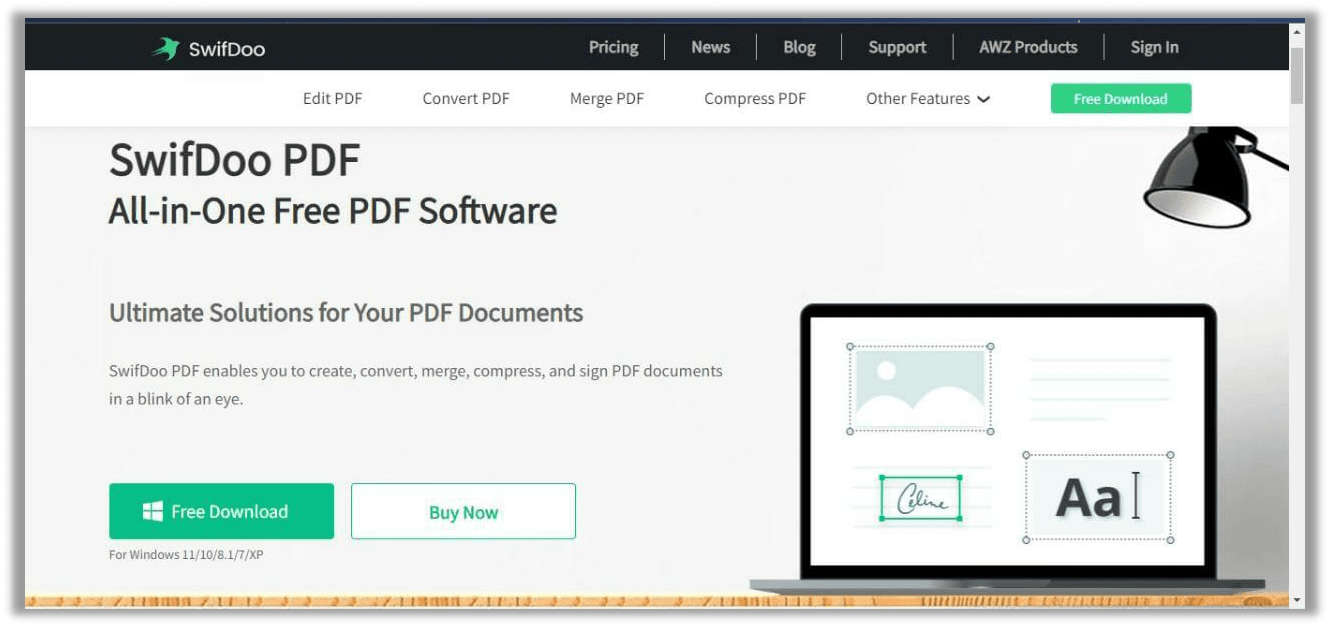Viewport: 1329px width, 628px height.
Task: Click the scrollbar up arrow
Action: (x=1297, y=32)
